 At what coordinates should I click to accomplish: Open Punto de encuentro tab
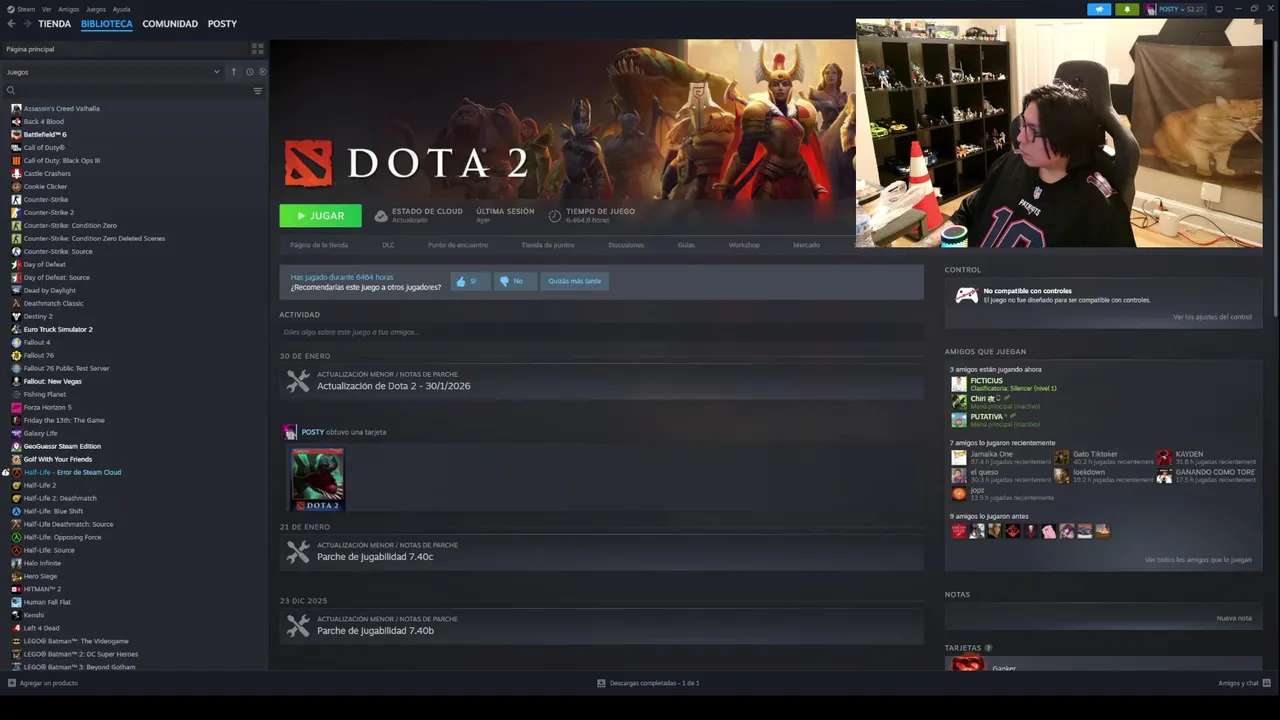point(458,245)
